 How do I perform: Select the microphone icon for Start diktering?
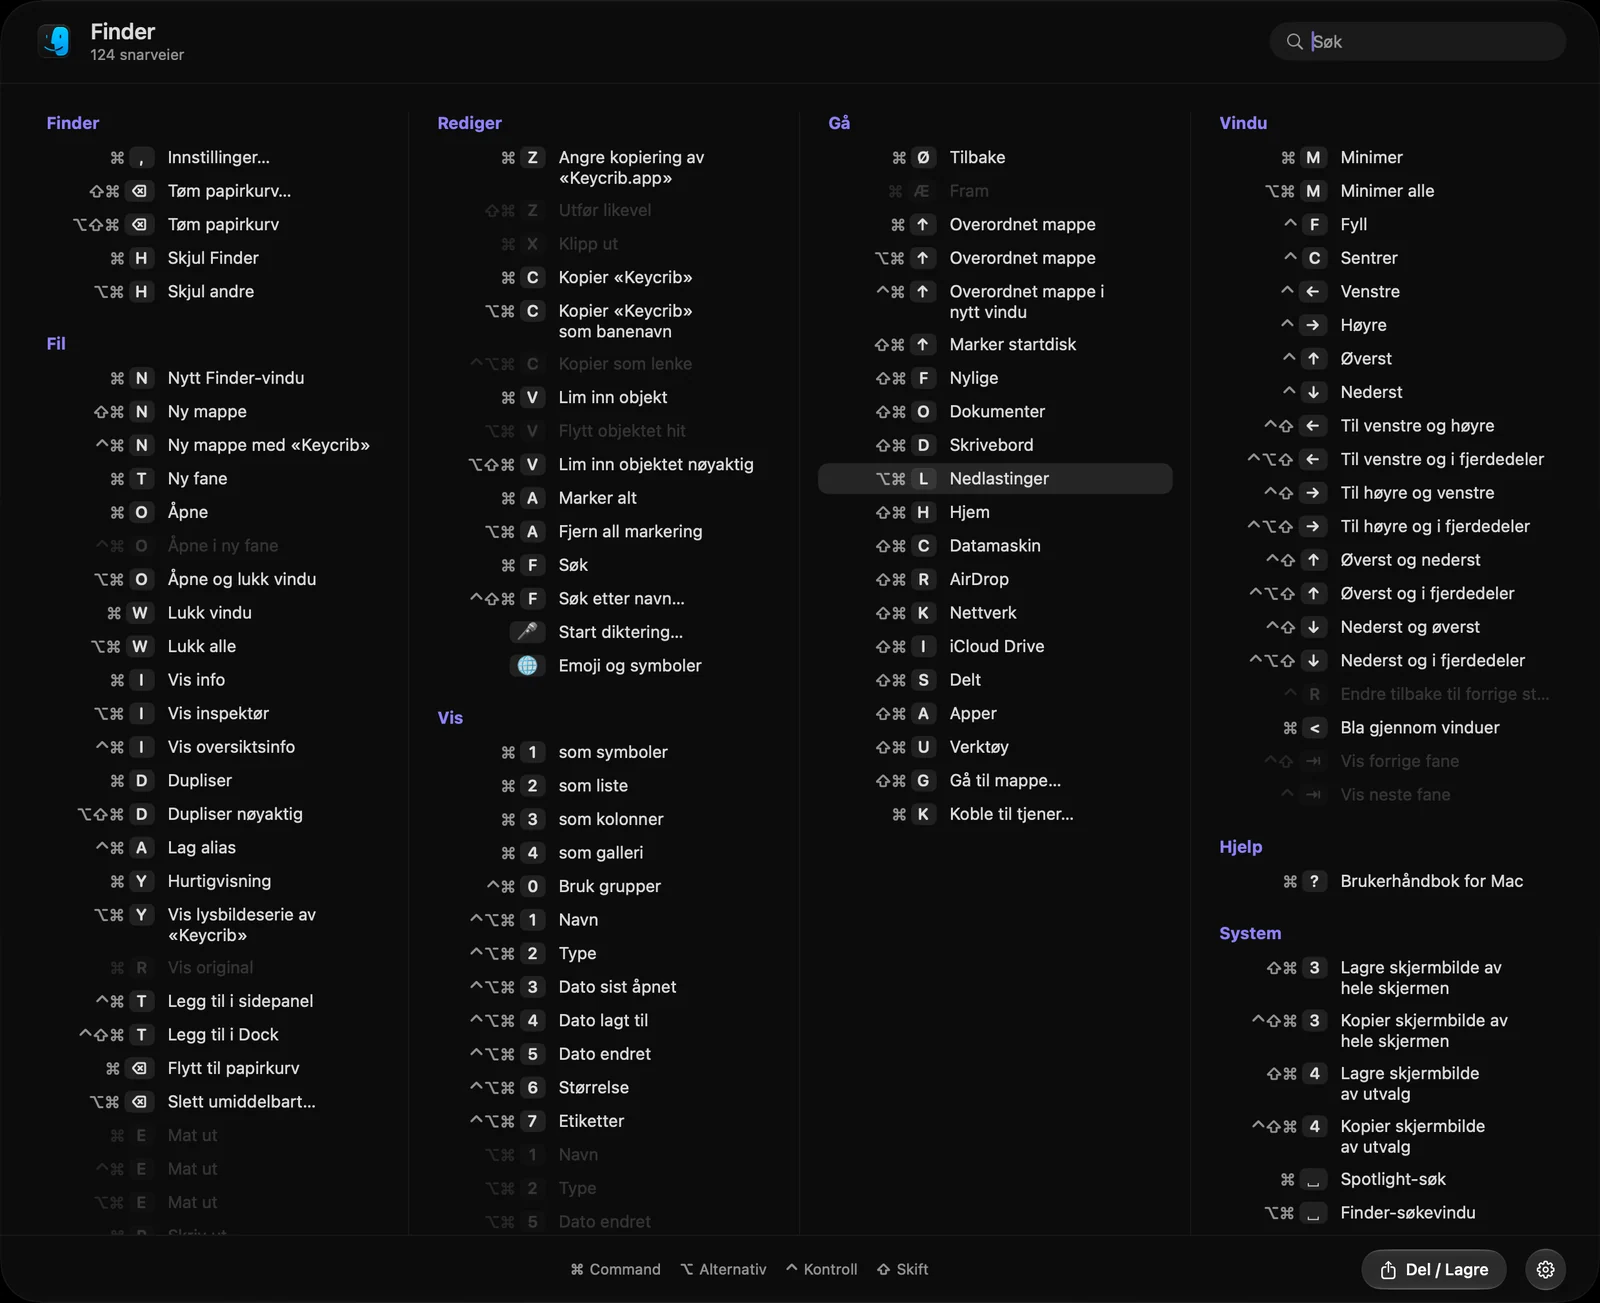point(527,632)
